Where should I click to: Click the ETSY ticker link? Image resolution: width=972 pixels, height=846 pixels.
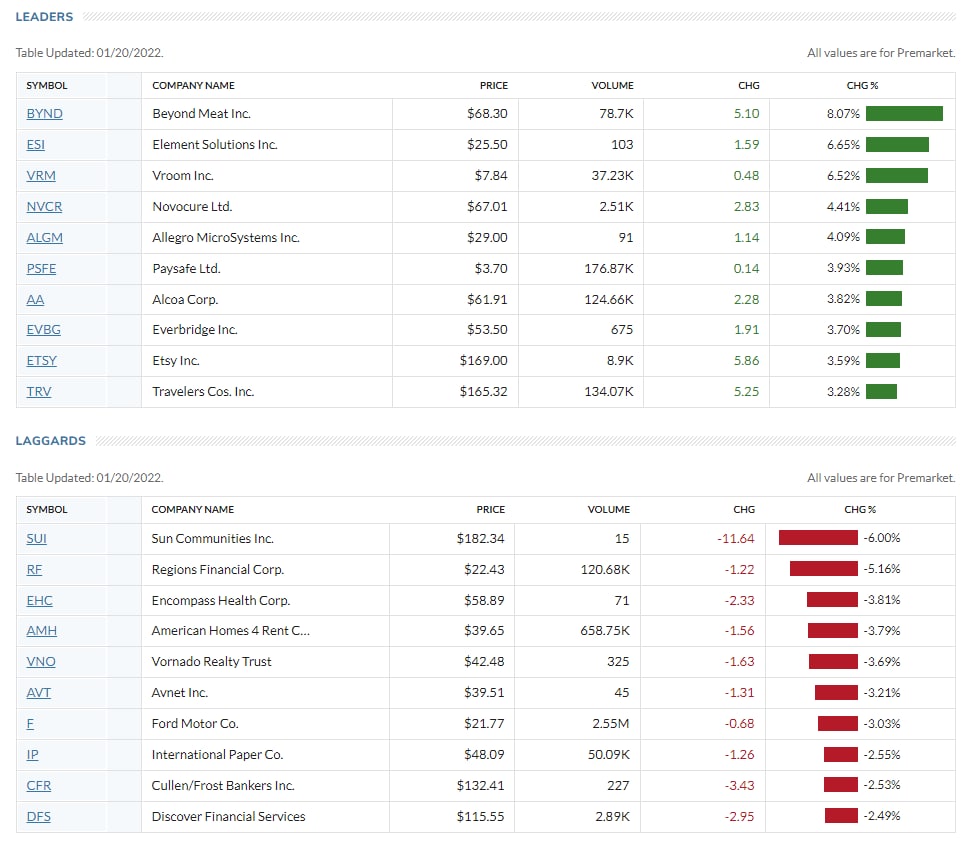point(42,361)
